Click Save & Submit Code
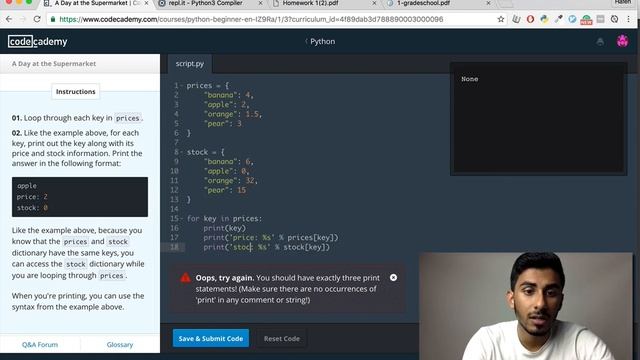The width and height of the screenshot is (640, 360). pyautogui.click(x=211, y=338)
